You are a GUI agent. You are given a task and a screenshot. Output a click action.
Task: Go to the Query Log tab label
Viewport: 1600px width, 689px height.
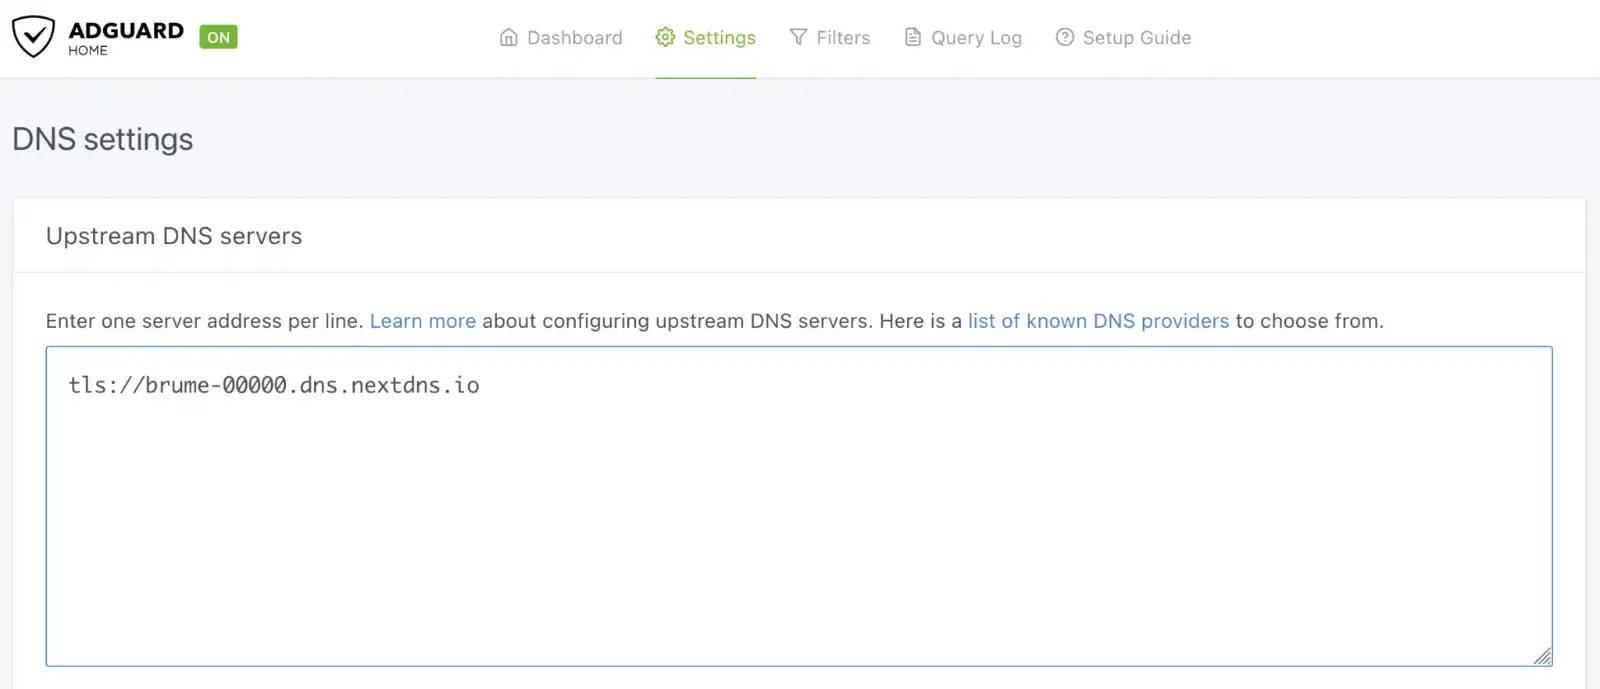(x=976, y=38)
